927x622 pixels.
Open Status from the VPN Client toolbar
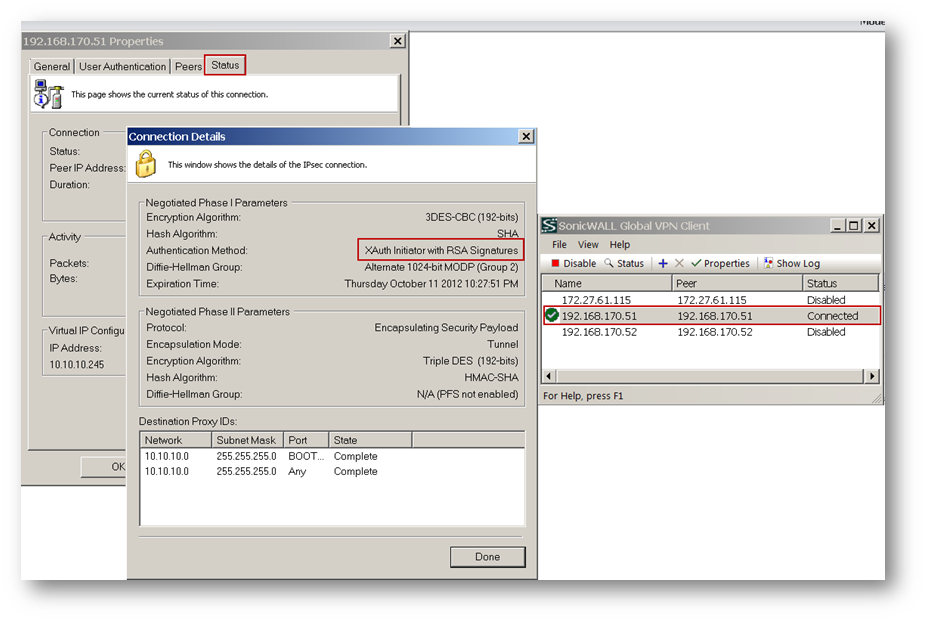coord(624,263)
